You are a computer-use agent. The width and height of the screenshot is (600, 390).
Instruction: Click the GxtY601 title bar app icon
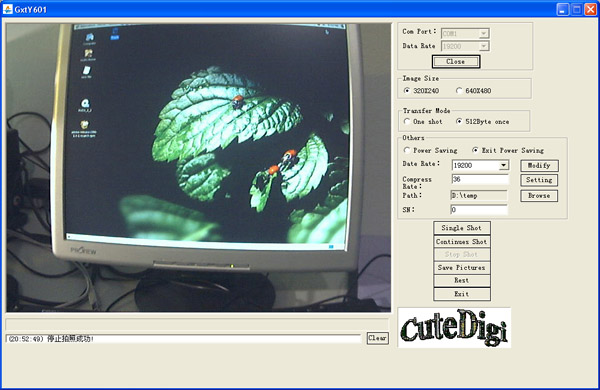(x=7, y=9)
